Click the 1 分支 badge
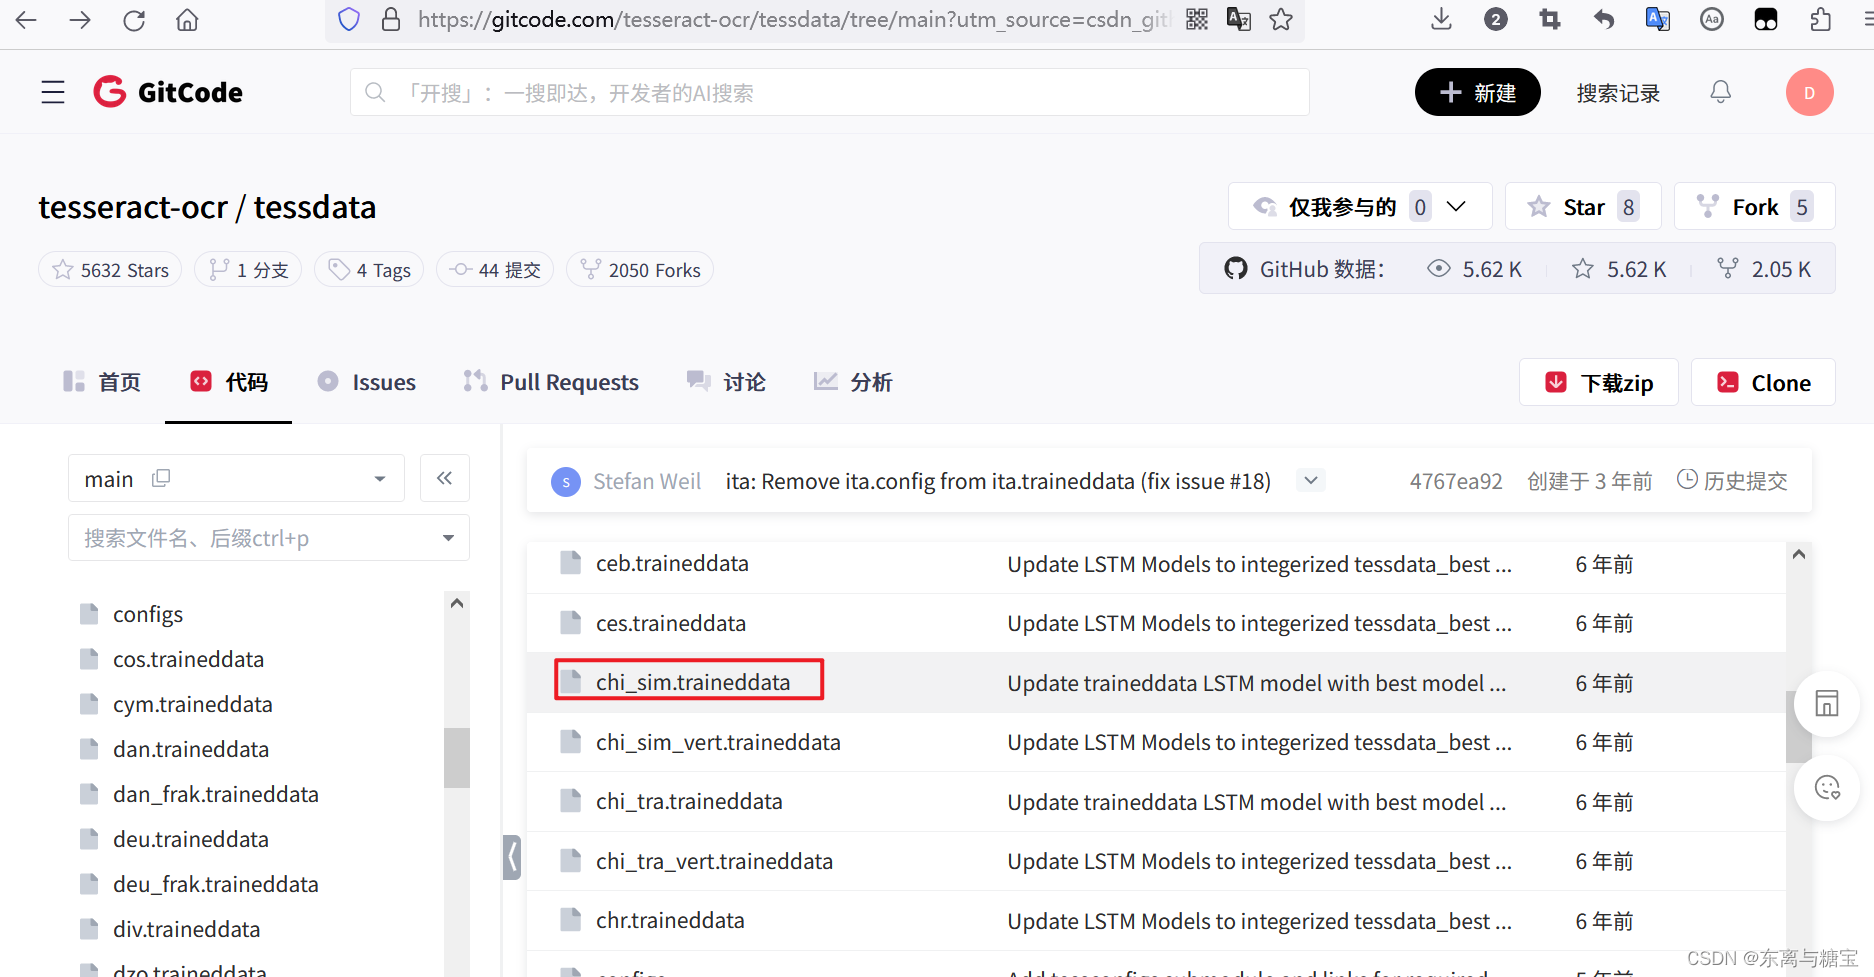 coord(248,270)
